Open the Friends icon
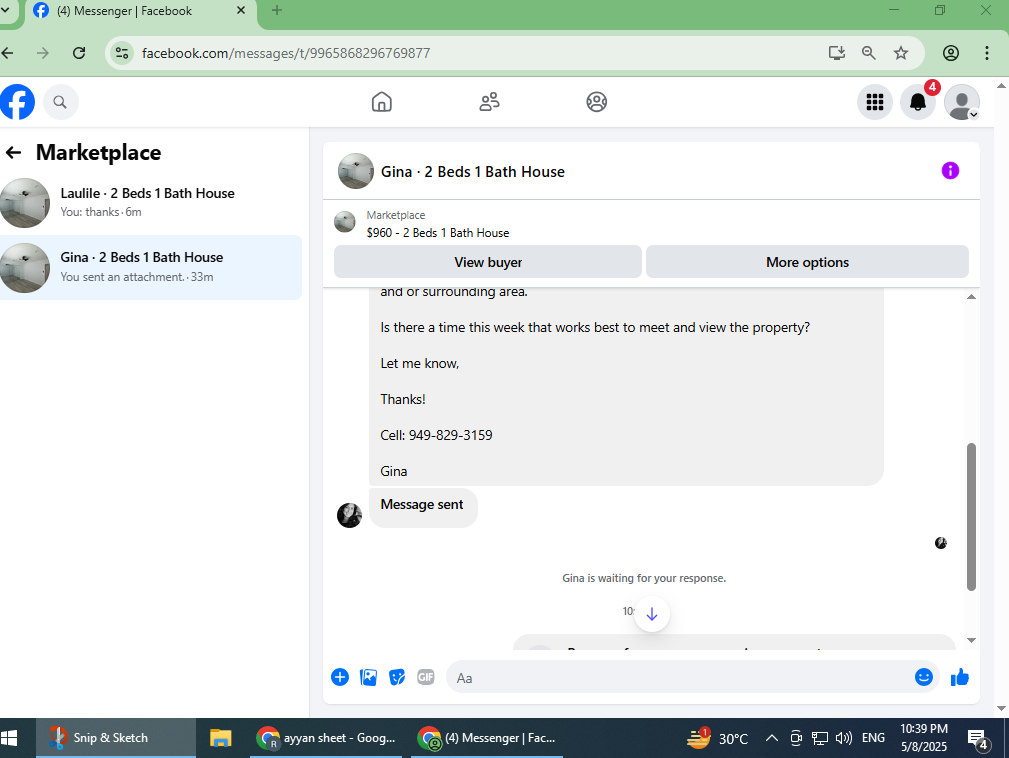1009x758 pixels. (489, 102)
